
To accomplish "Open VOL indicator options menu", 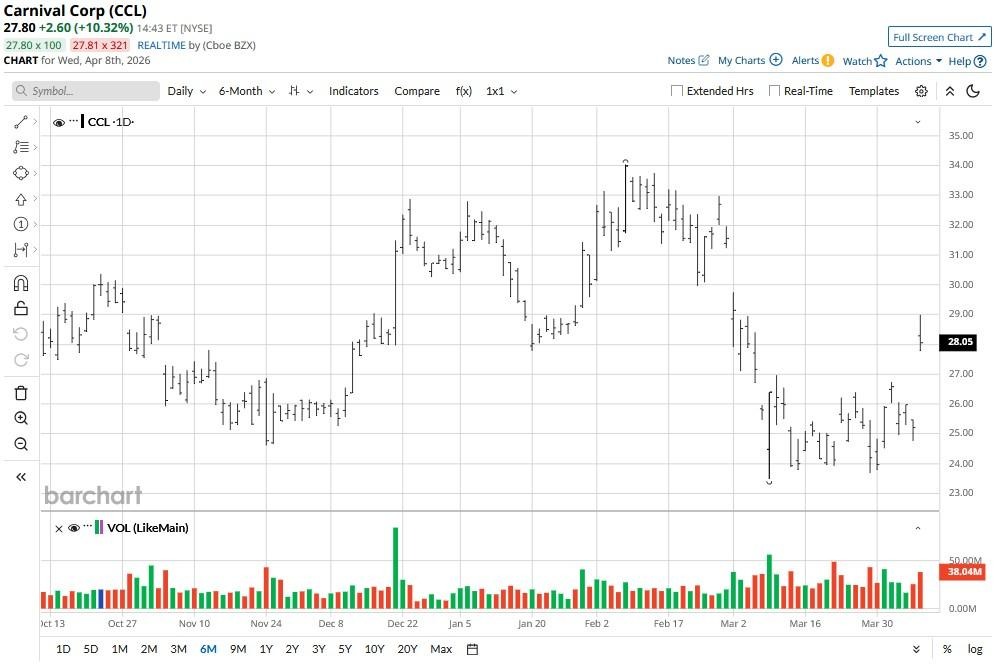I will click(x=88, y=526).
